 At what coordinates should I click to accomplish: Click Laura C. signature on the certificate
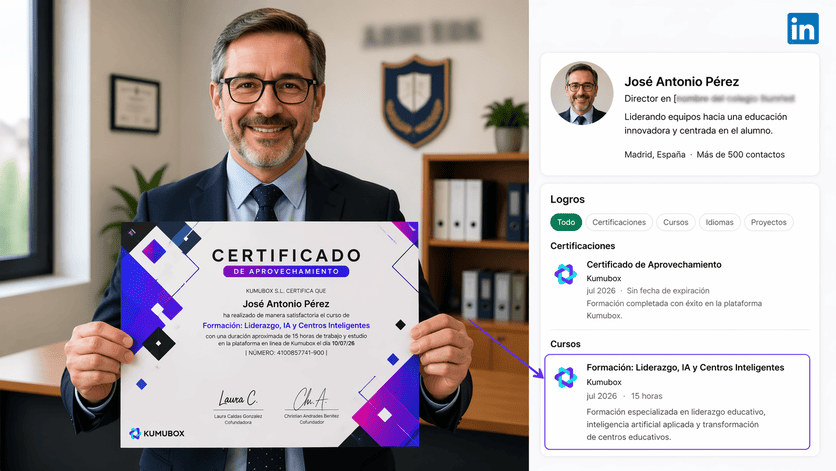tap(237, 398)
